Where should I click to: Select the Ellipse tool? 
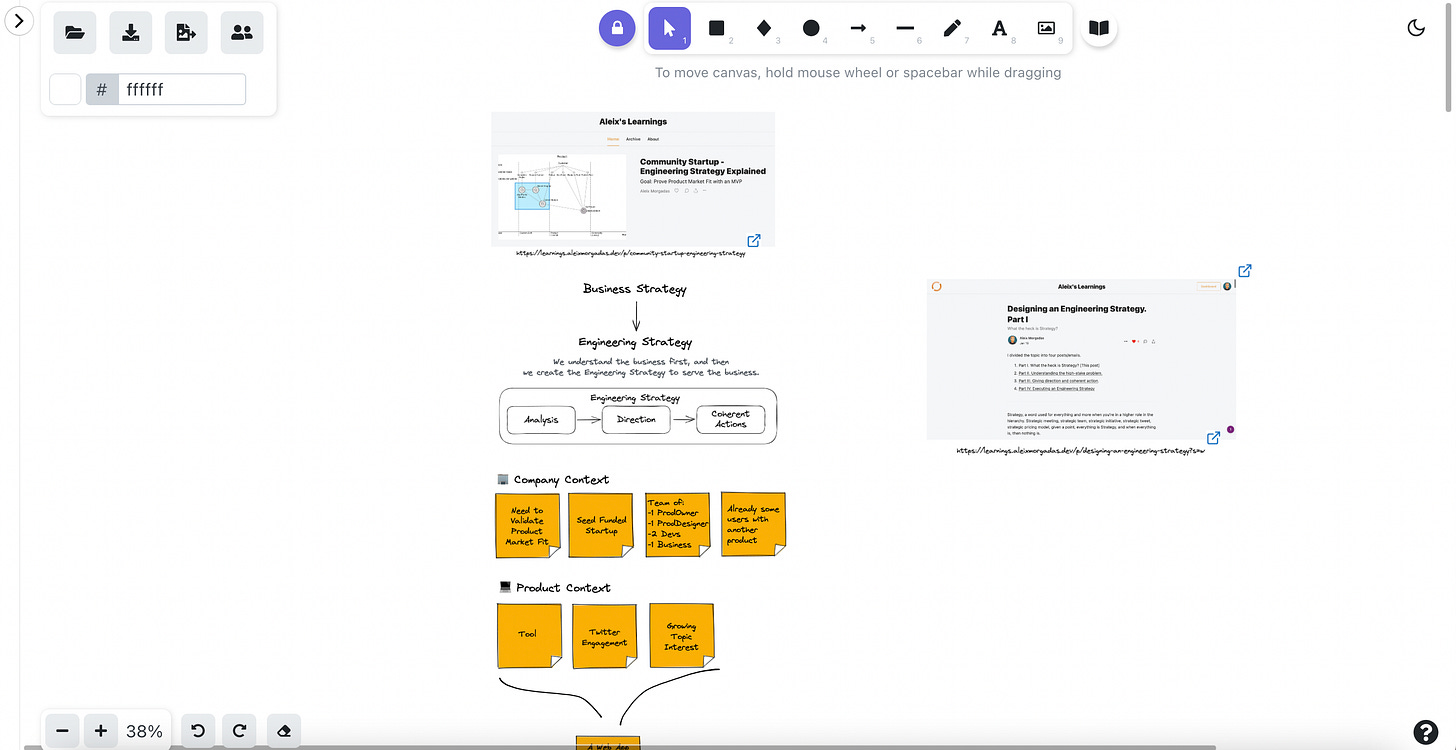(811, 28)
